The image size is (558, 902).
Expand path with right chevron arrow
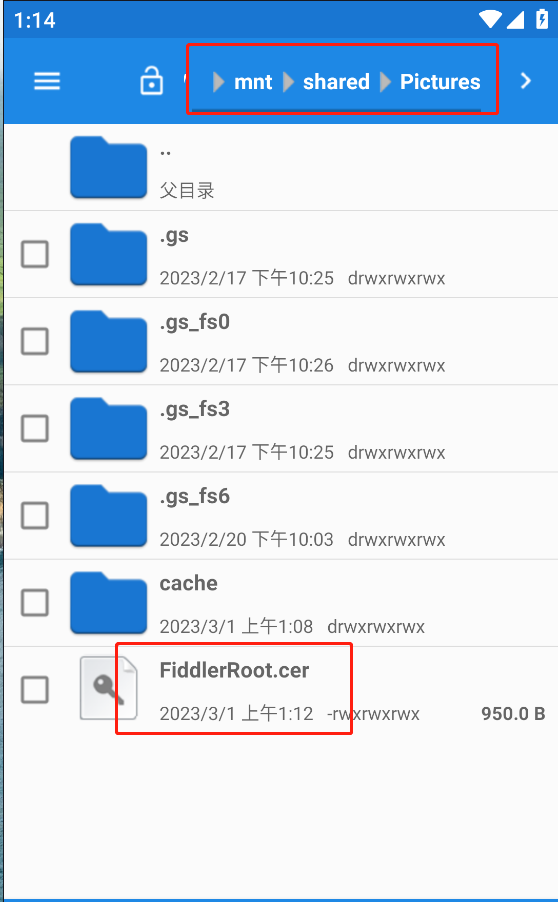tap(525, 81)
